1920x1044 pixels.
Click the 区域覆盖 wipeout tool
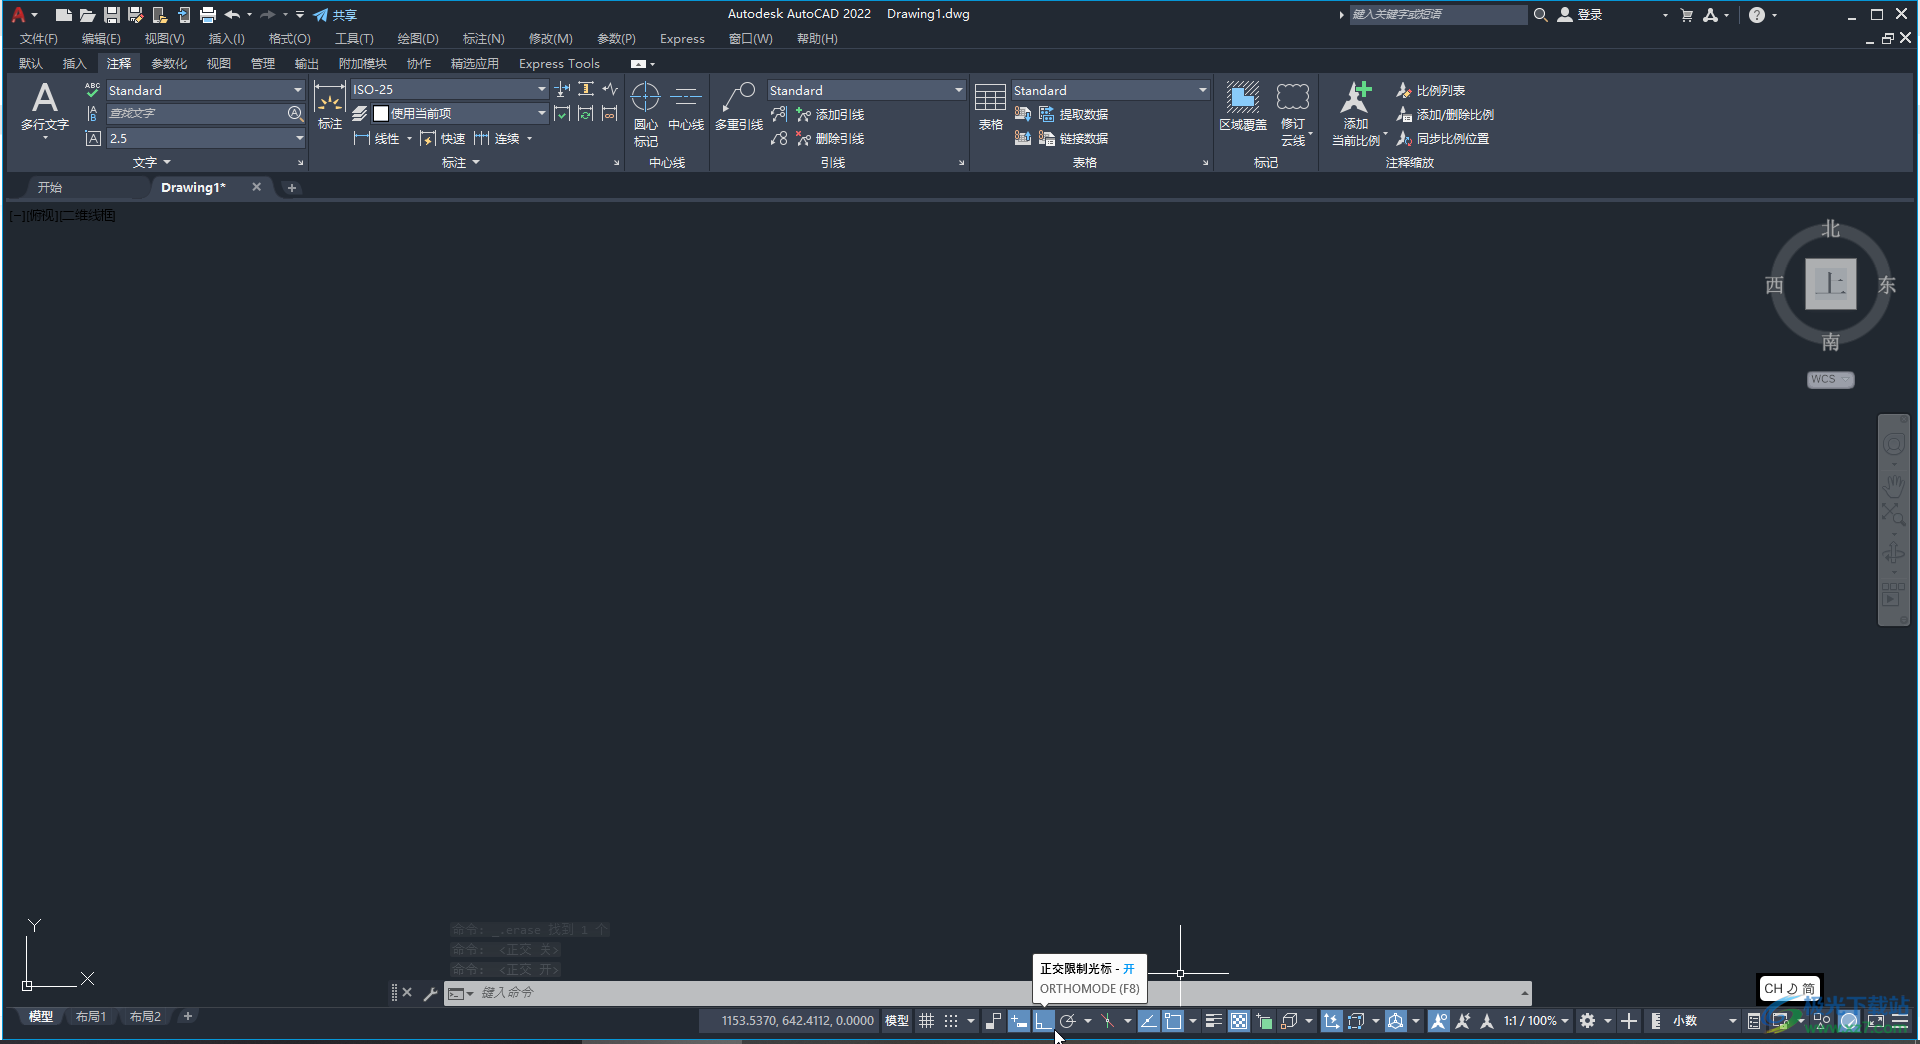tap(1242, 107)
